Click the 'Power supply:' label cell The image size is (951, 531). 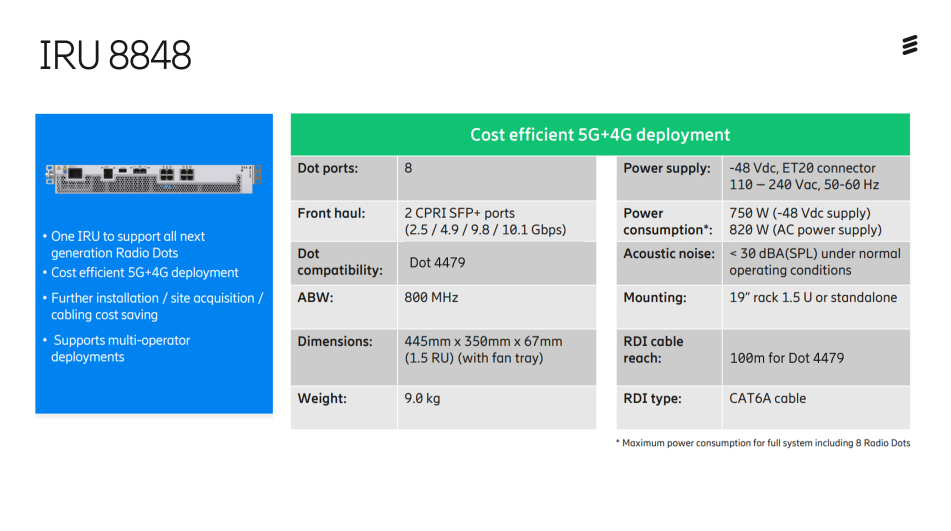(669, 178)
